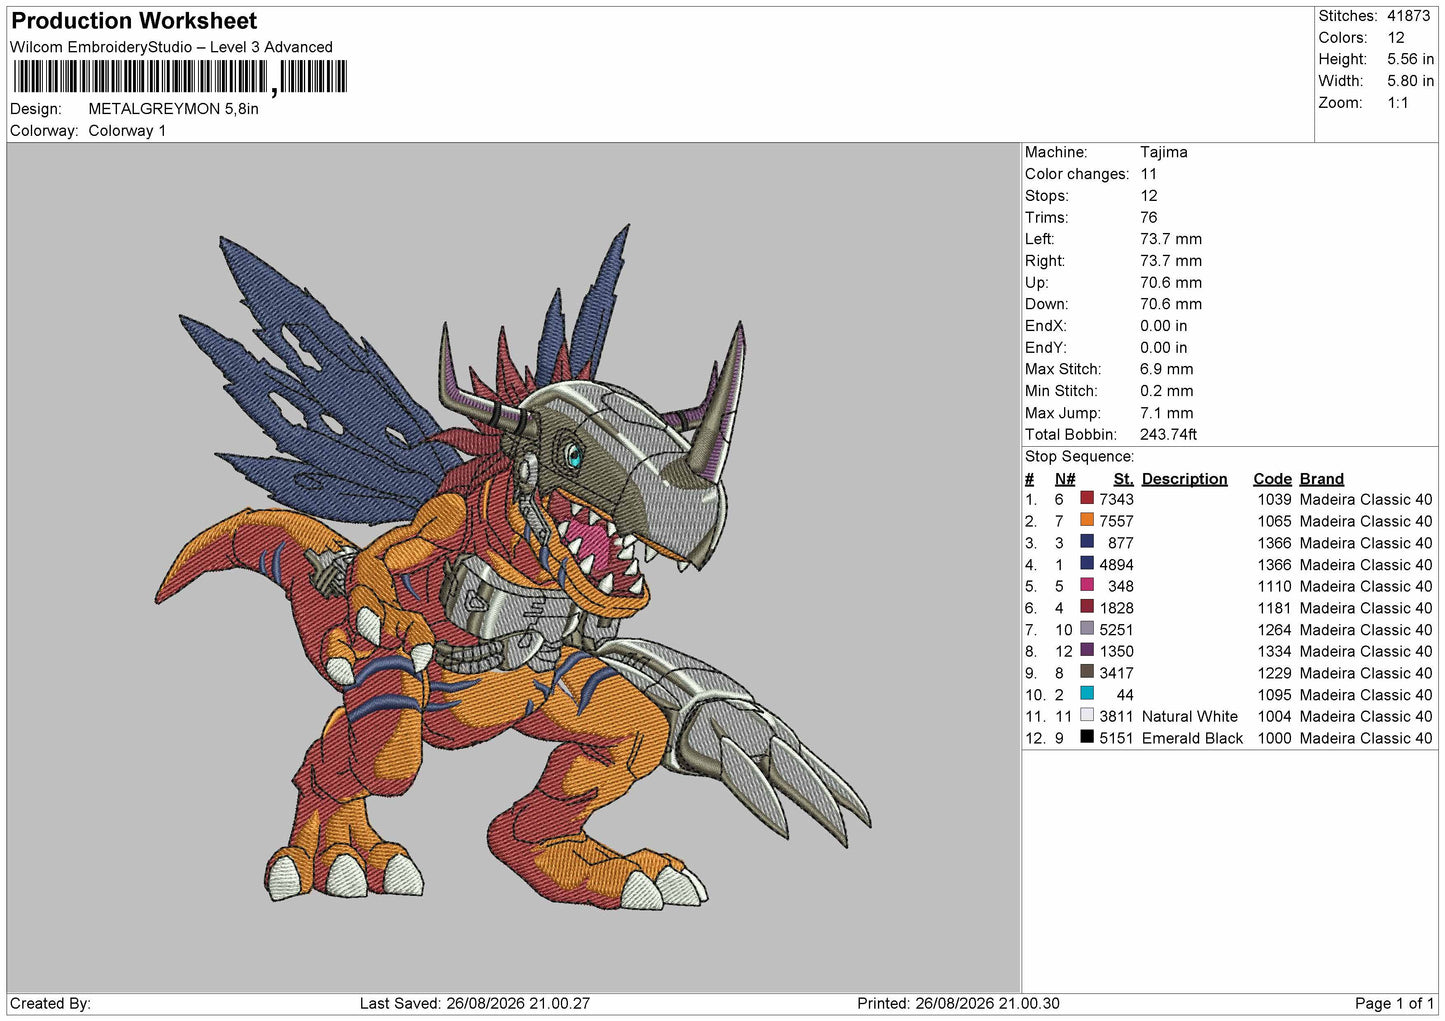Viewport: 1445px width, 1021px height.
Task: Click 'Wilcom EmbroideryStudio – Level 3 Advanced' text
Action: tap(171, 47)
